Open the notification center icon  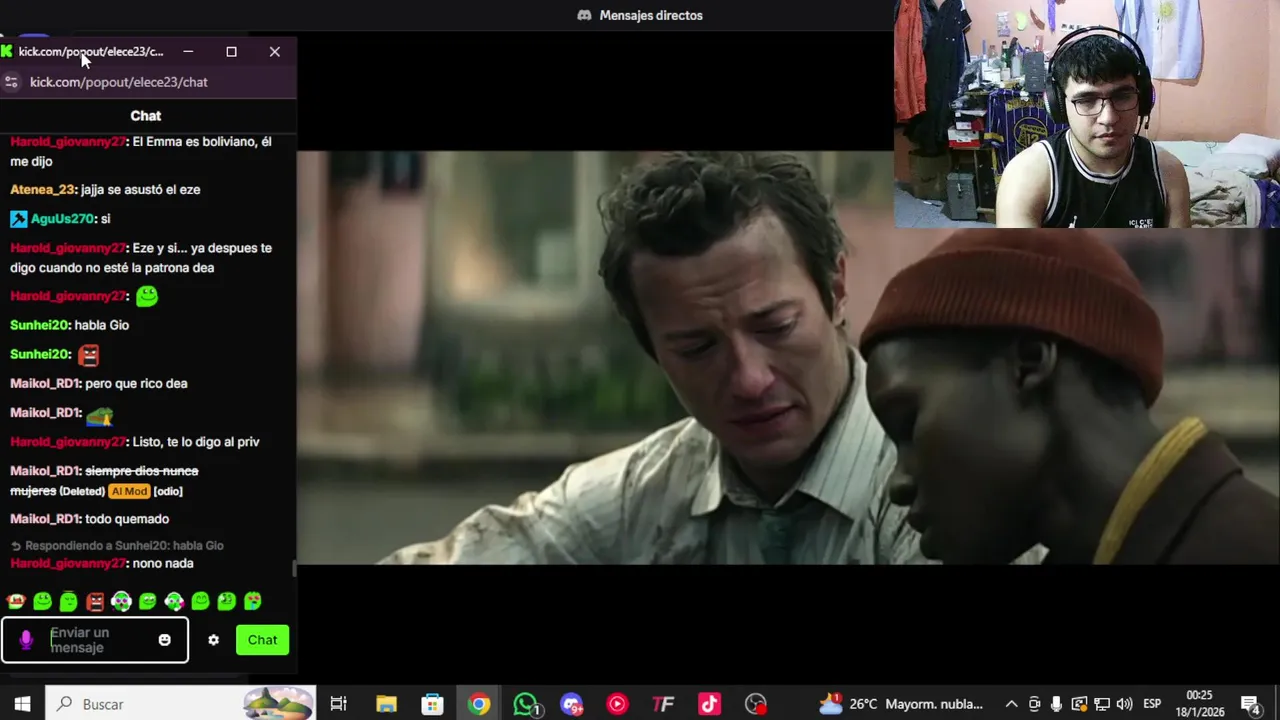point(1251,704)
